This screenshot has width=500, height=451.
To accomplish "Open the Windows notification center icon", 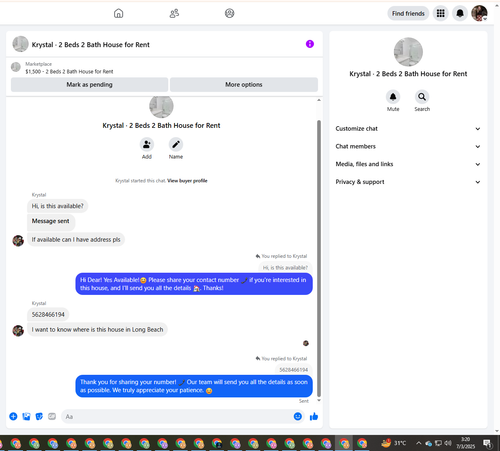I will coord(487,443).
